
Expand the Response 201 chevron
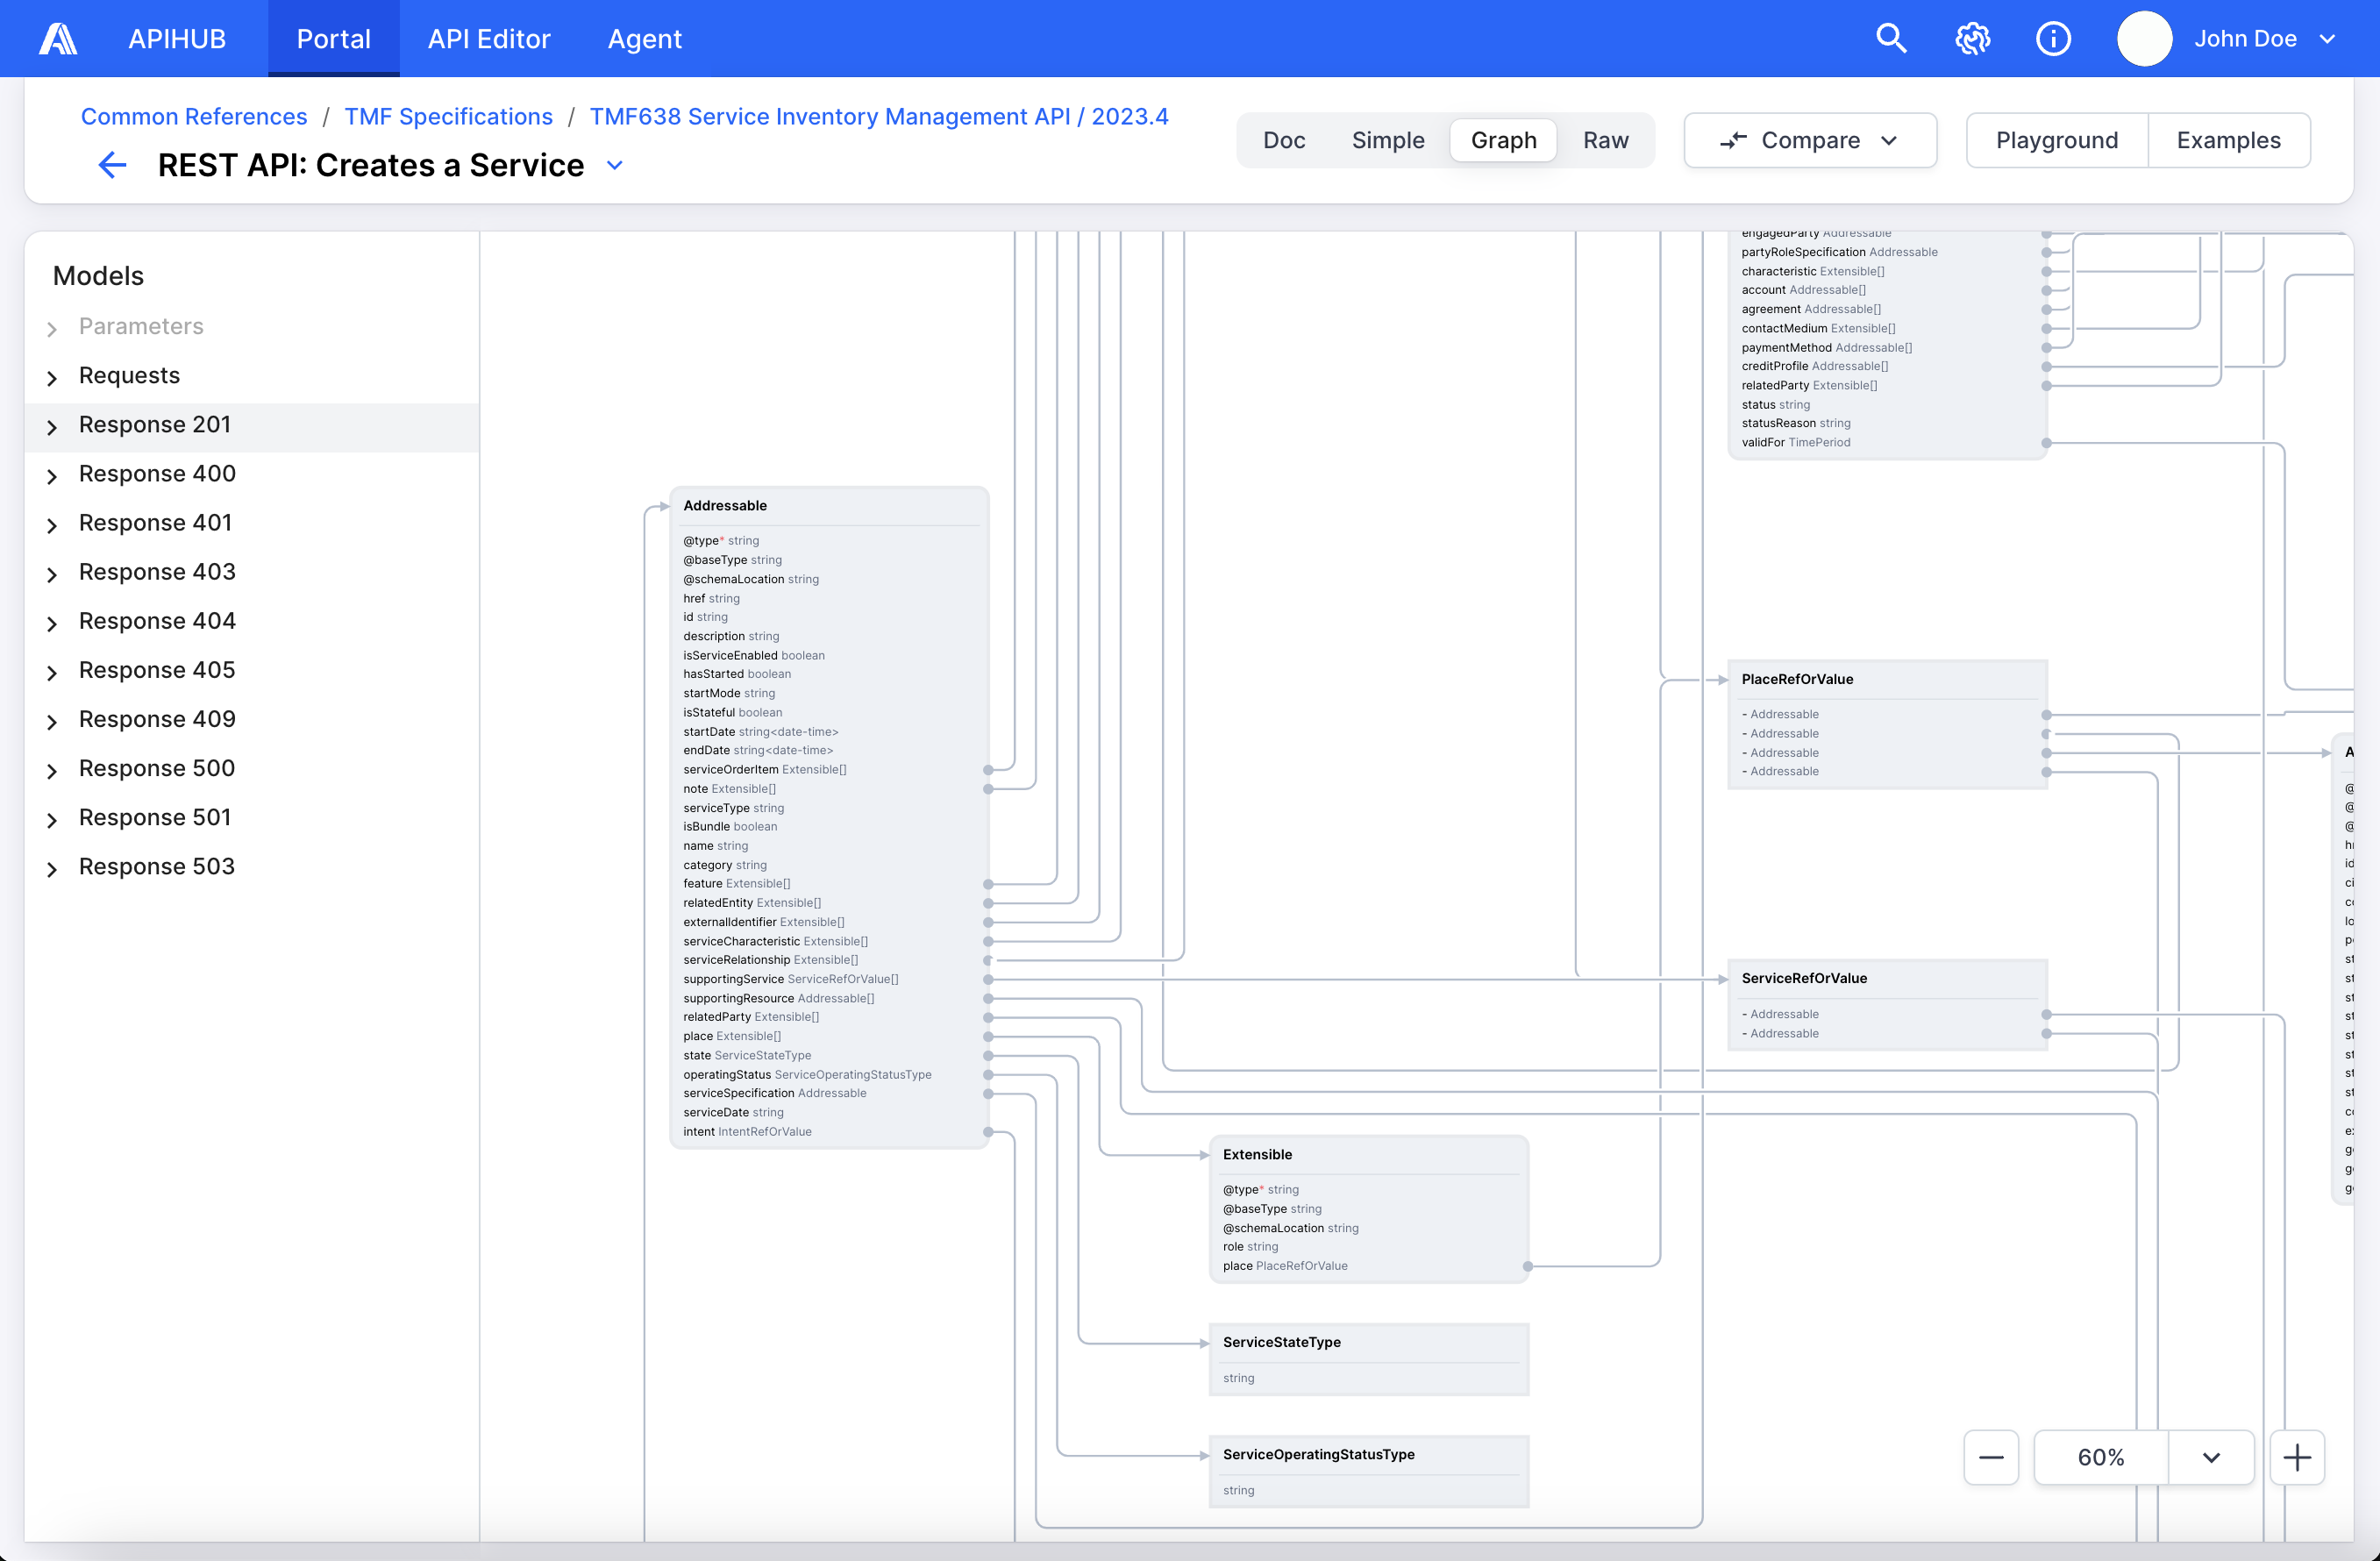coord(52,427)
